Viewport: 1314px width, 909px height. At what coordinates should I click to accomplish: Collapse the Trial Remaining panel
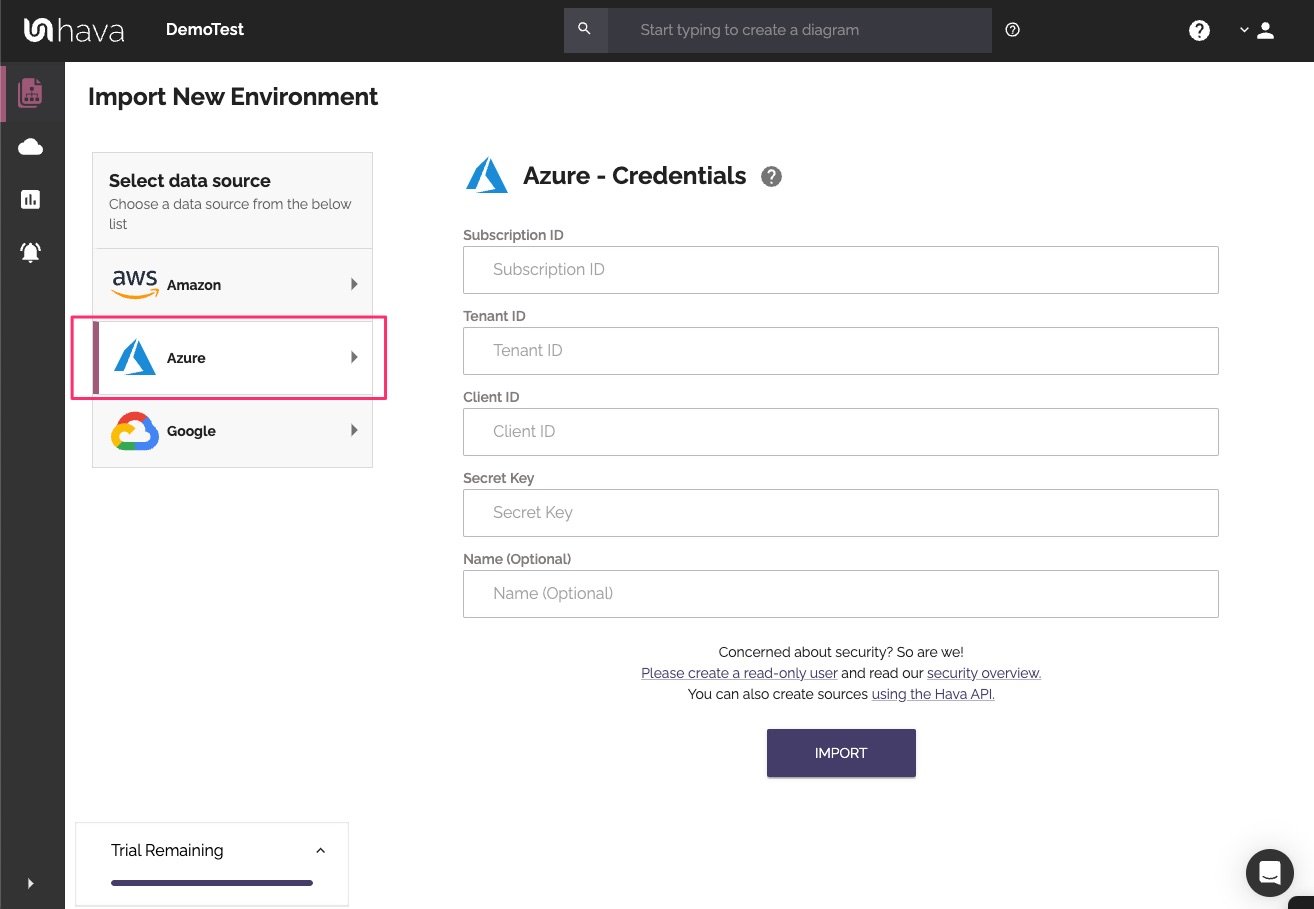click(320, 849)
